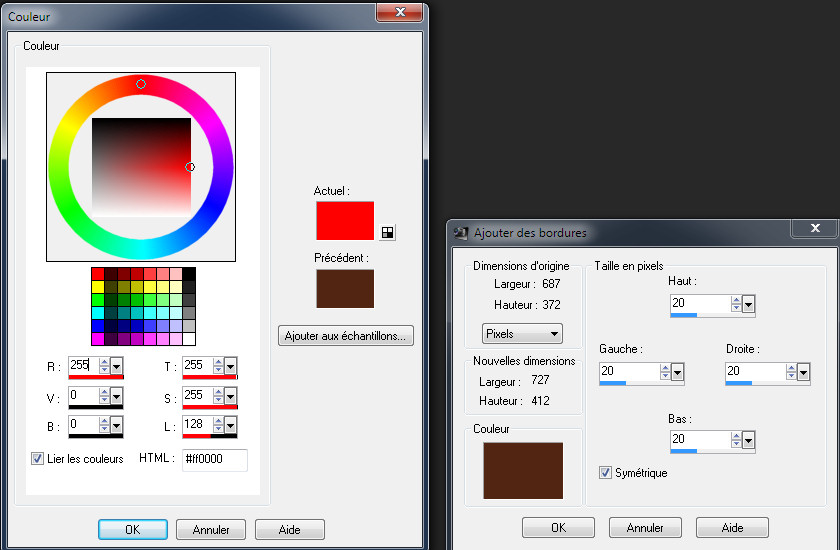840x550 pixels.
Task: Click the saturation-lightness square in color wheel
Action: (x=140, y=166)
